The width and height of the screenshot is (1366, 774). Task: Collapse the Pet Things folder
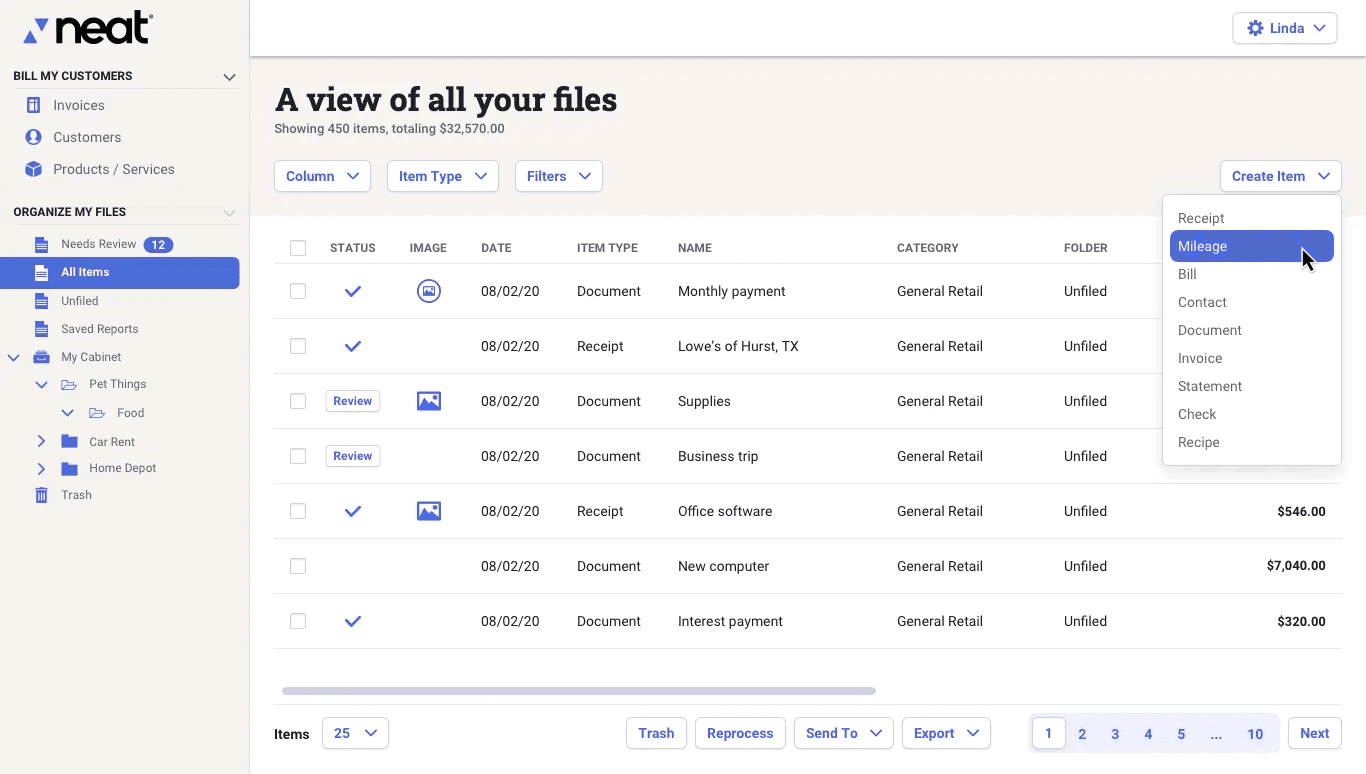(x=42, y=385)
